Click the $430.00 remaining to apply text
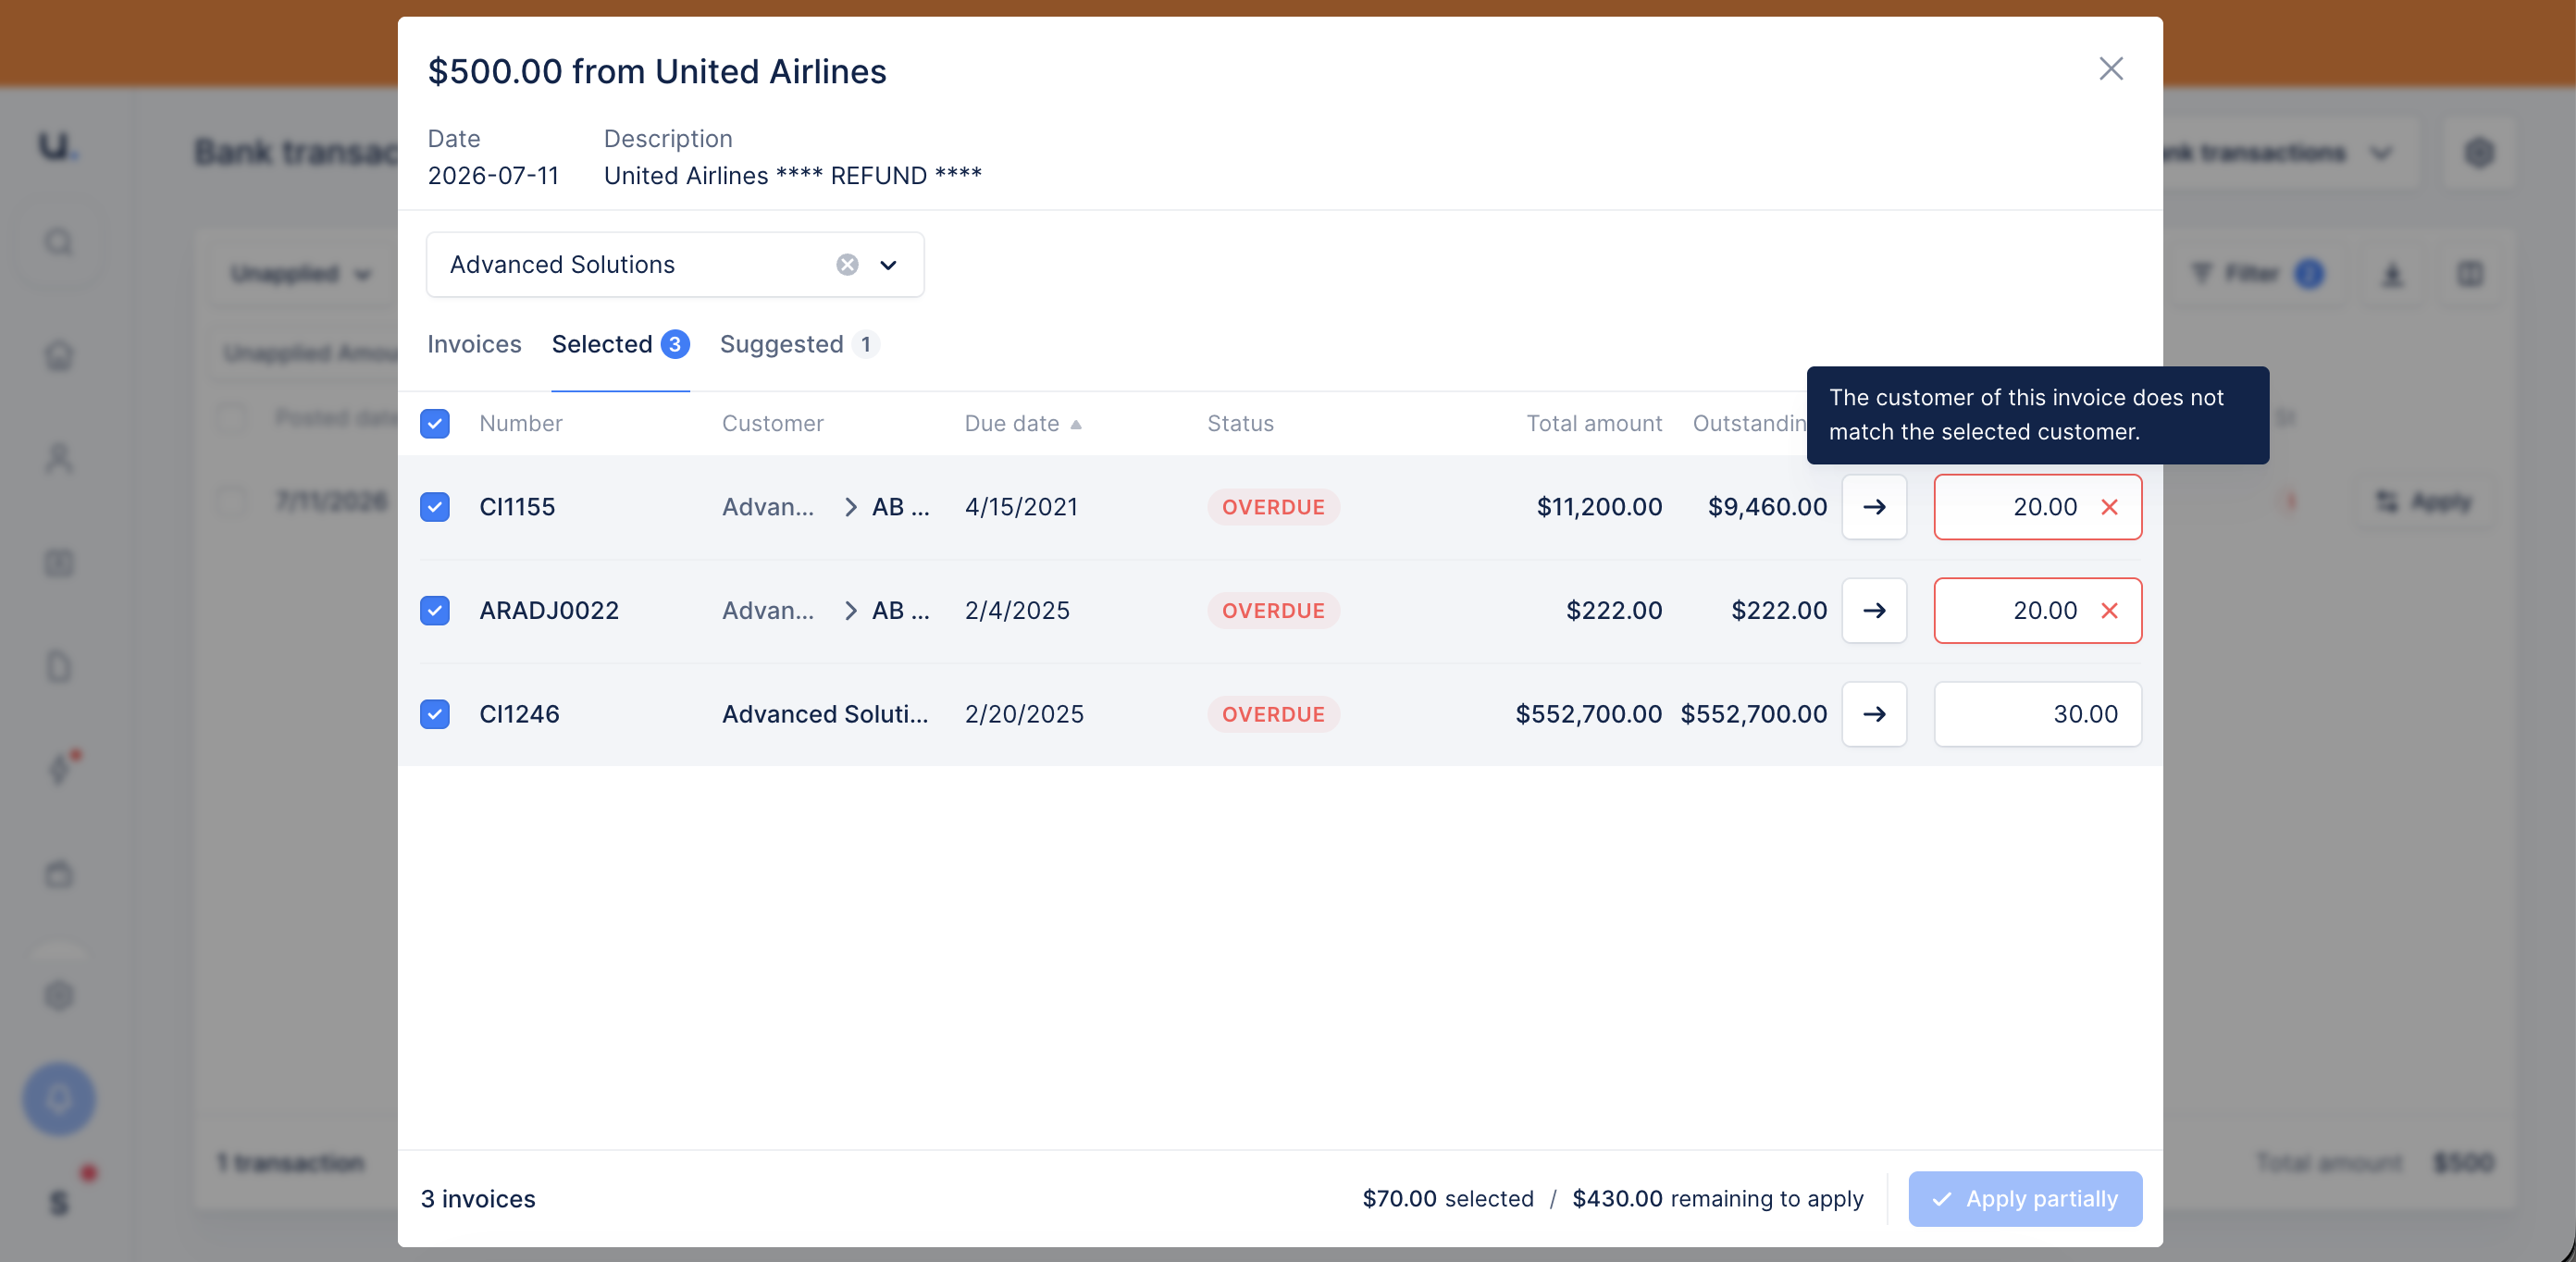This screenshot has width=2576, height=1262. pyautogui.click(x=1717, y=1199)
